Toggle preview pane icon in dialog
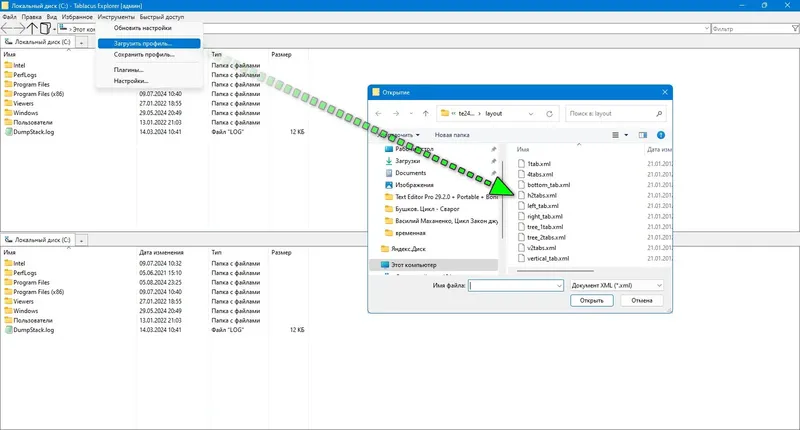800x430 pixels. [x=642, y=135]
